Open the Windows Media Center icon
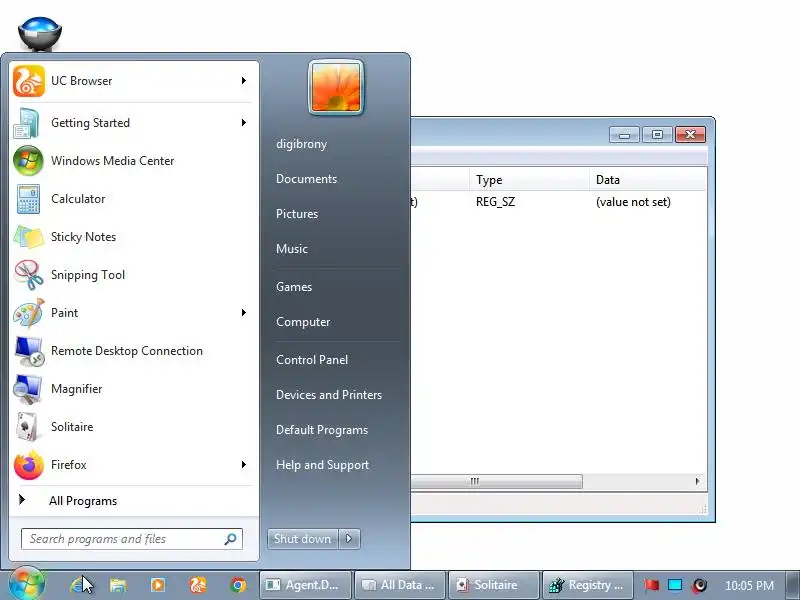This screenshot has height=600, width=800. 28,161
